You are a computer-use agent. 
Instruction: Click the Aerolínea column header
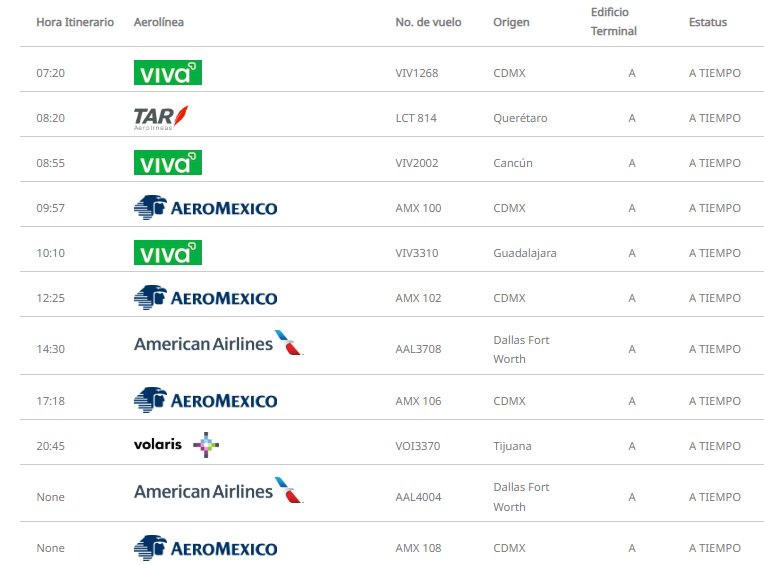(x=158, y=22)
